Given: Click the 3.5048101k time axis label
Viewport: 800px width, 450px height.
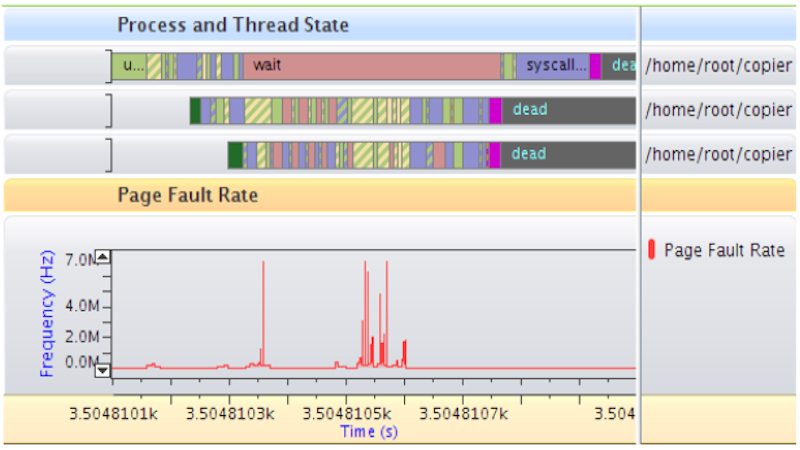Looking at the screenshot, I should [113, 414].
